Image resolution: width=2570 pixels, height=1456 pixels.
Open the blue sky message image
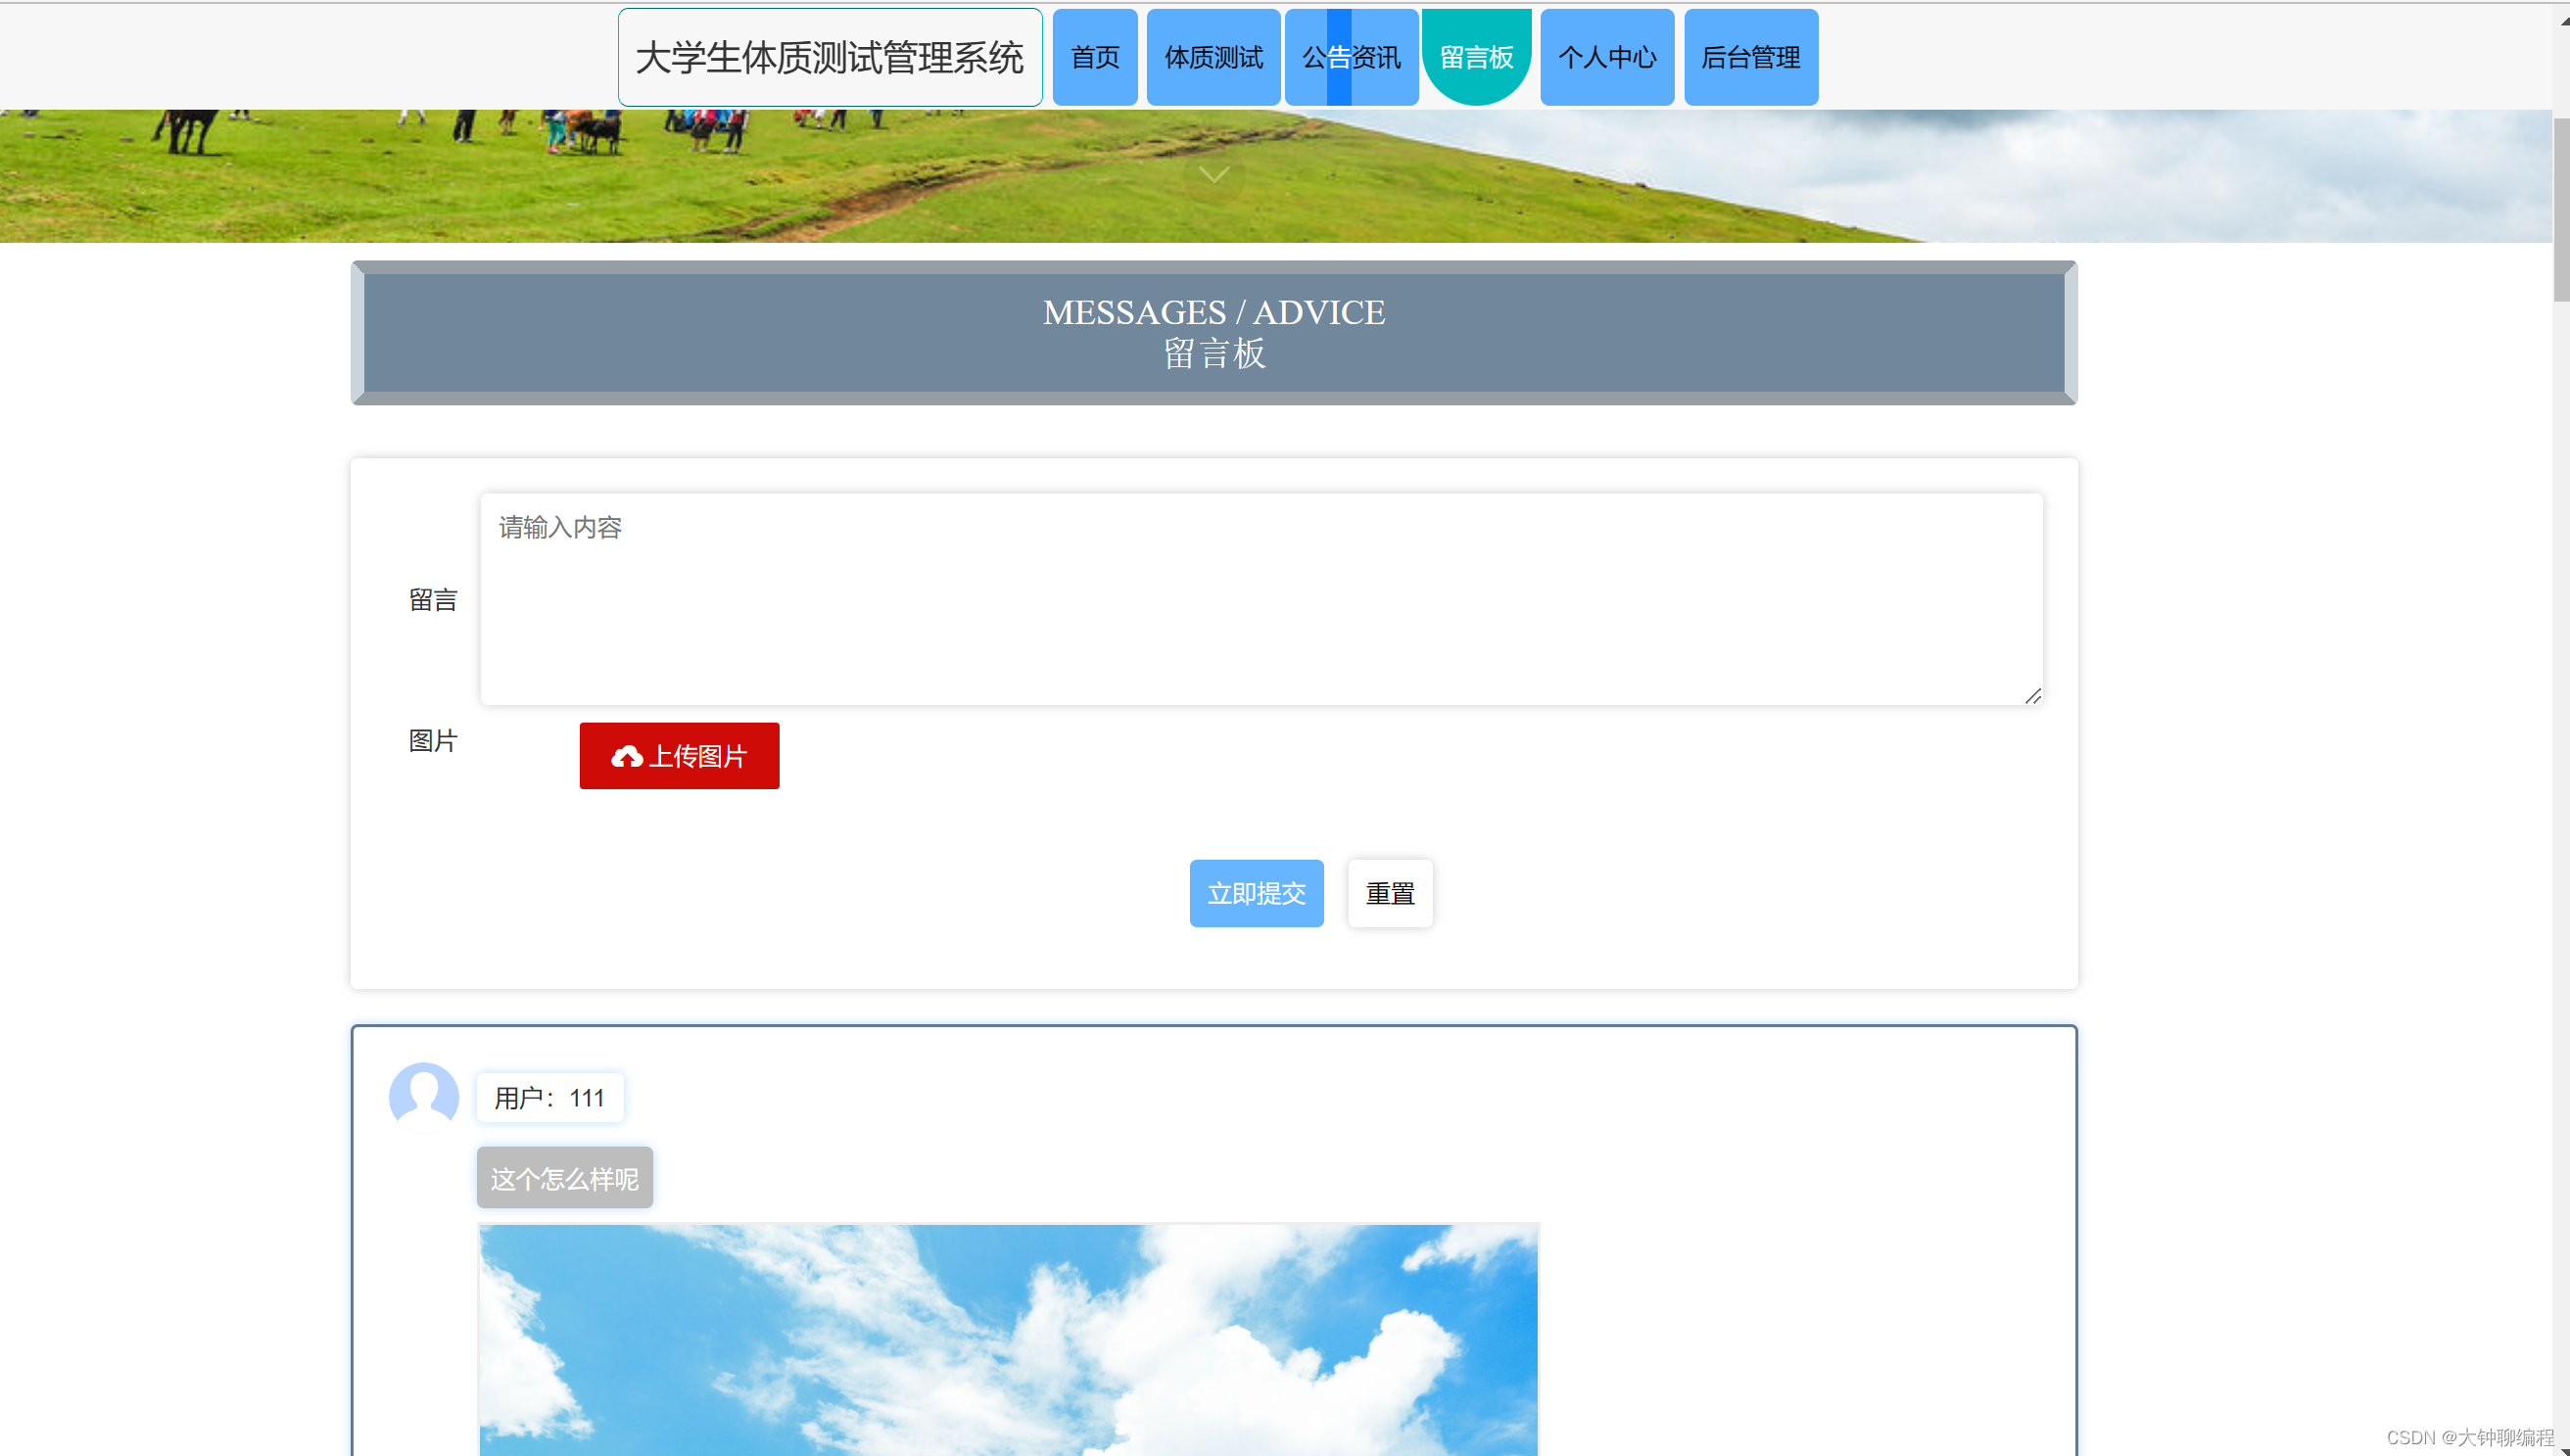pyautogui.click(x=1007, y=1340)
